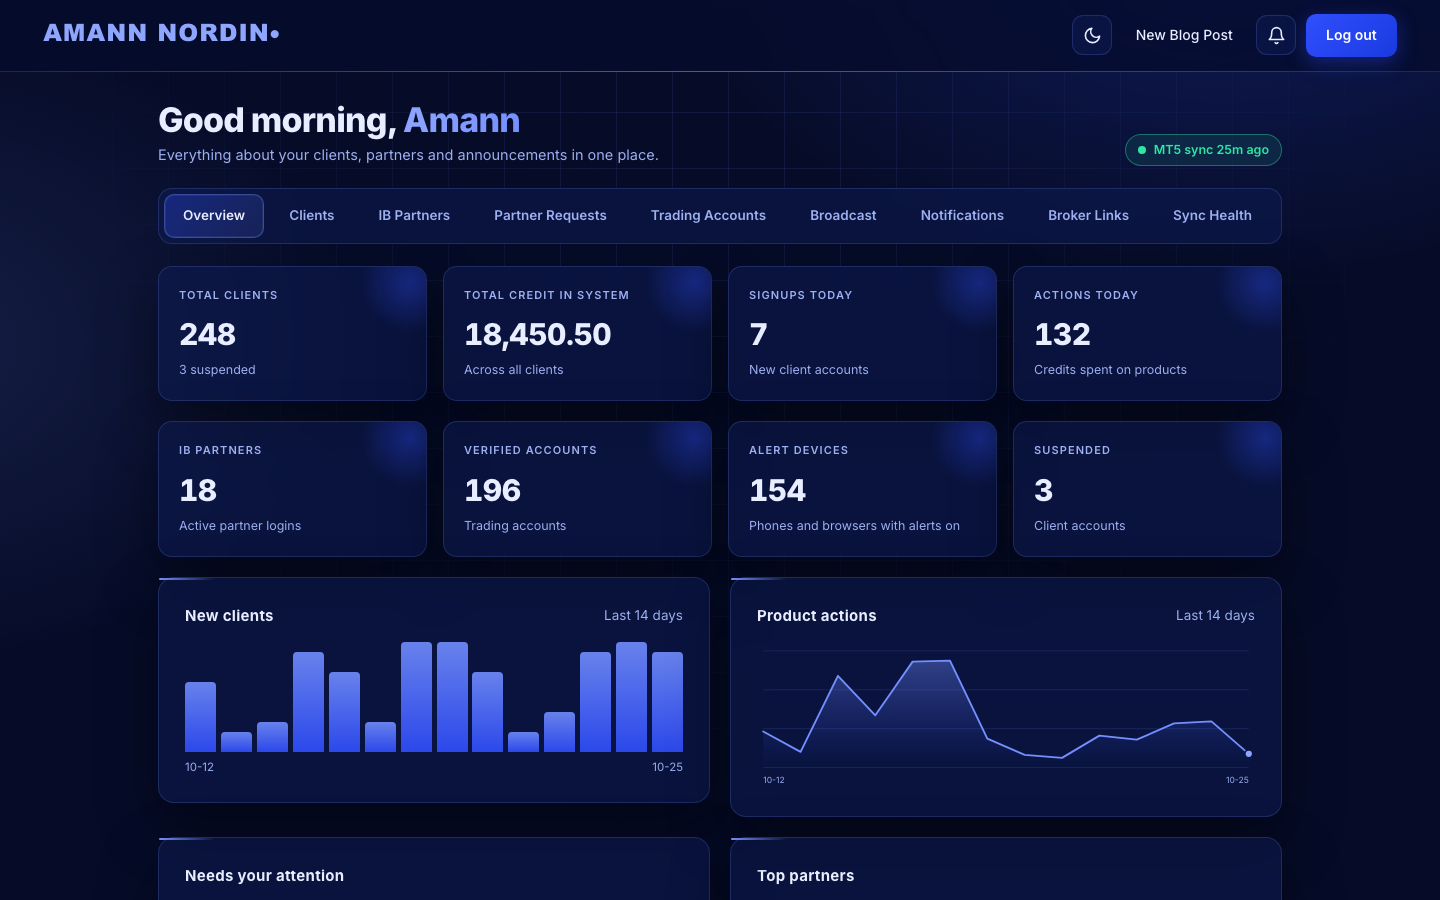Open the Verified Accounts card showing 196
Viewport: 1440px width, 900px height.
tap(577, 489)
